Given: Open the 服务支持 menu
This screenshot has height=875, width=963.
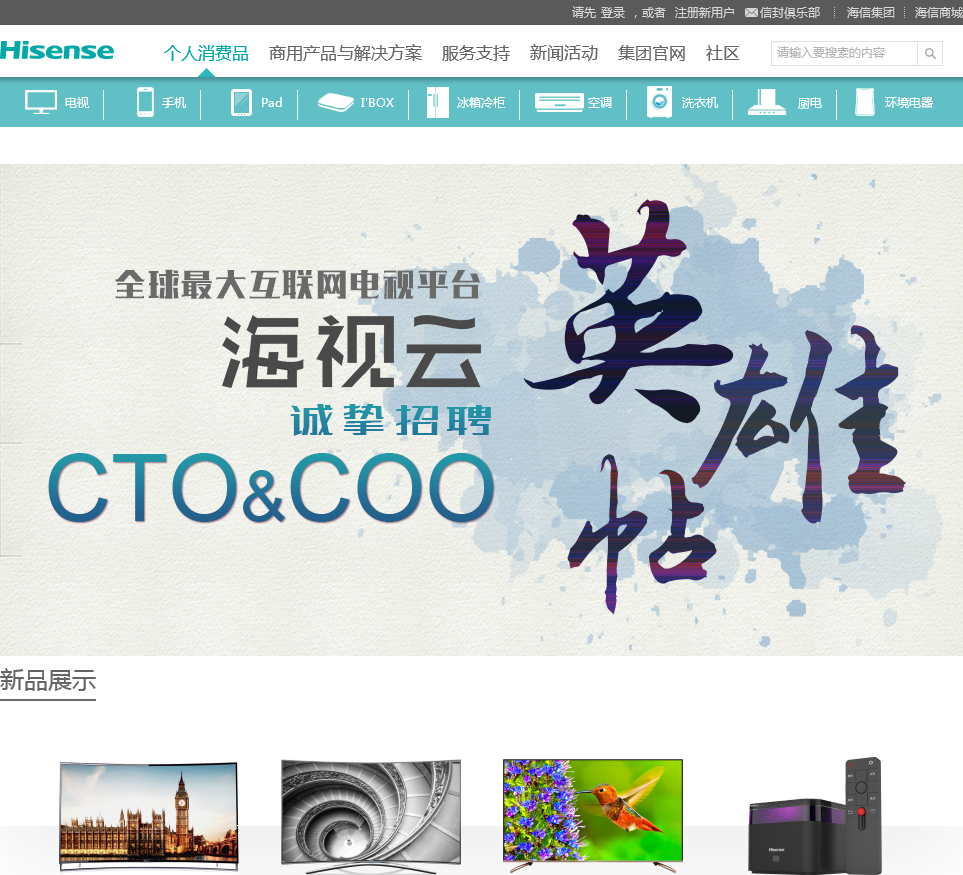Looking at the screenshot, I should tap(475, 53).
